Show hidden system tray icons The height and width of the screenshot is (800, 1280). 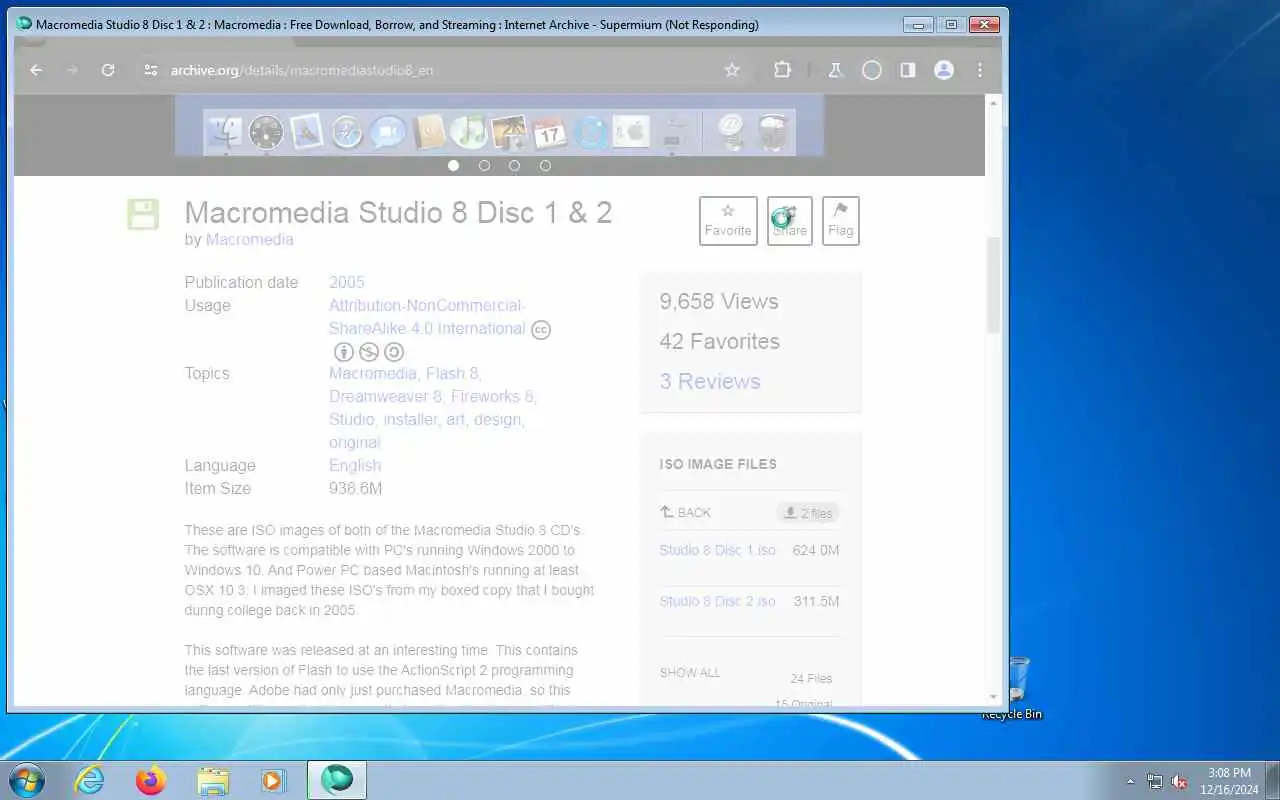pyautogui.click(x=1131, y=781)
